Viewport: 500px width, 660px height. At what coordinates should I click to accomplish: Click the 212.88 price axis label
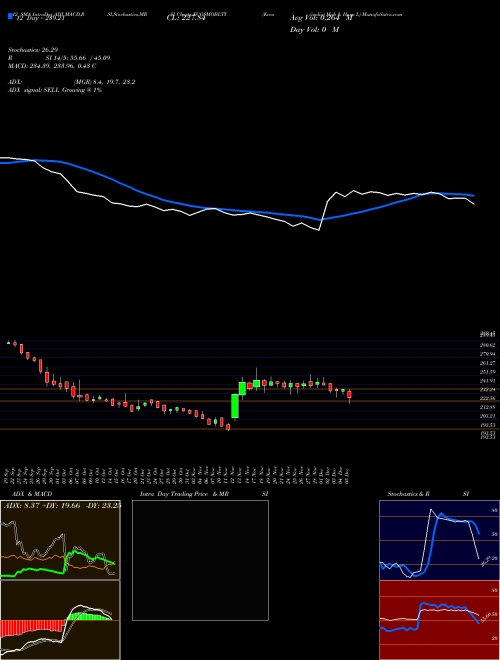[x=488, y=407]
